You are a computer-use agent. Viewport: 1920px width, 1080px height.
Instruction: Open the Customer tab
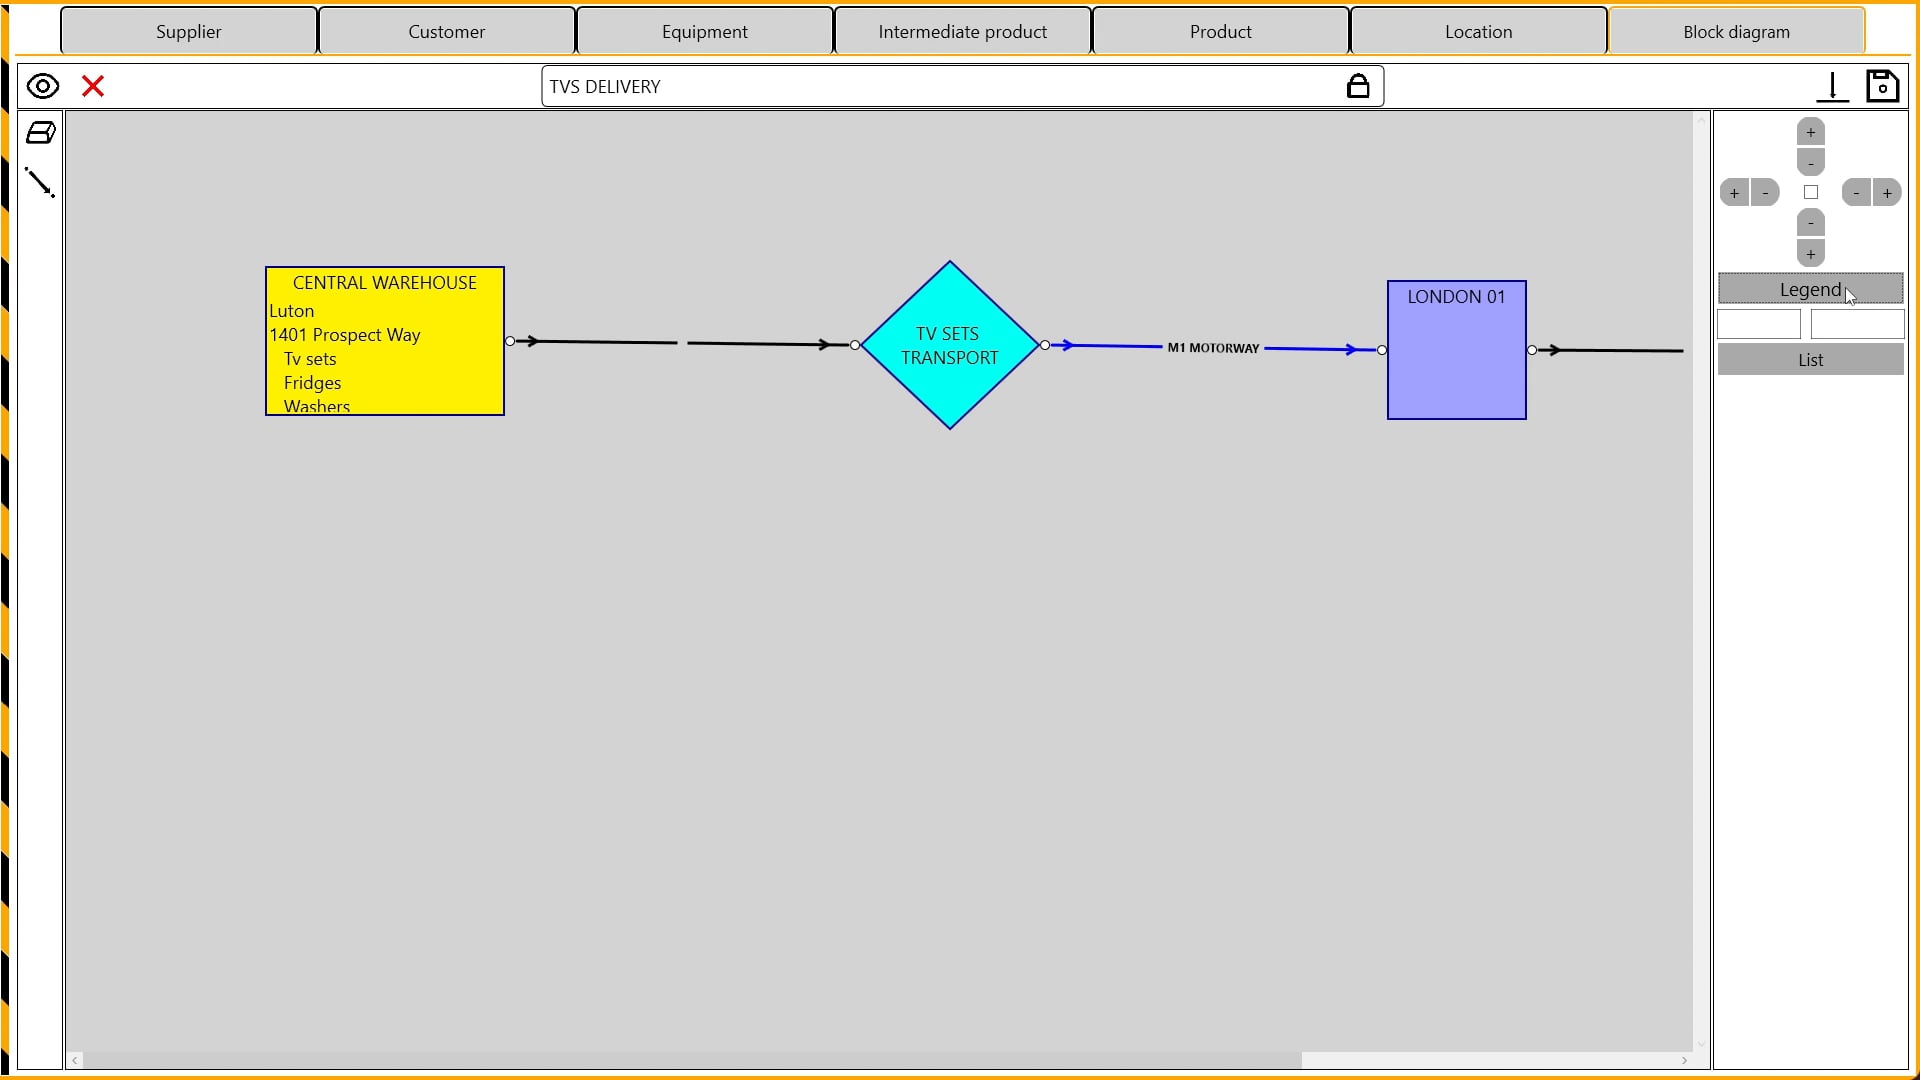pyautogui.click(x=447, y=31)
